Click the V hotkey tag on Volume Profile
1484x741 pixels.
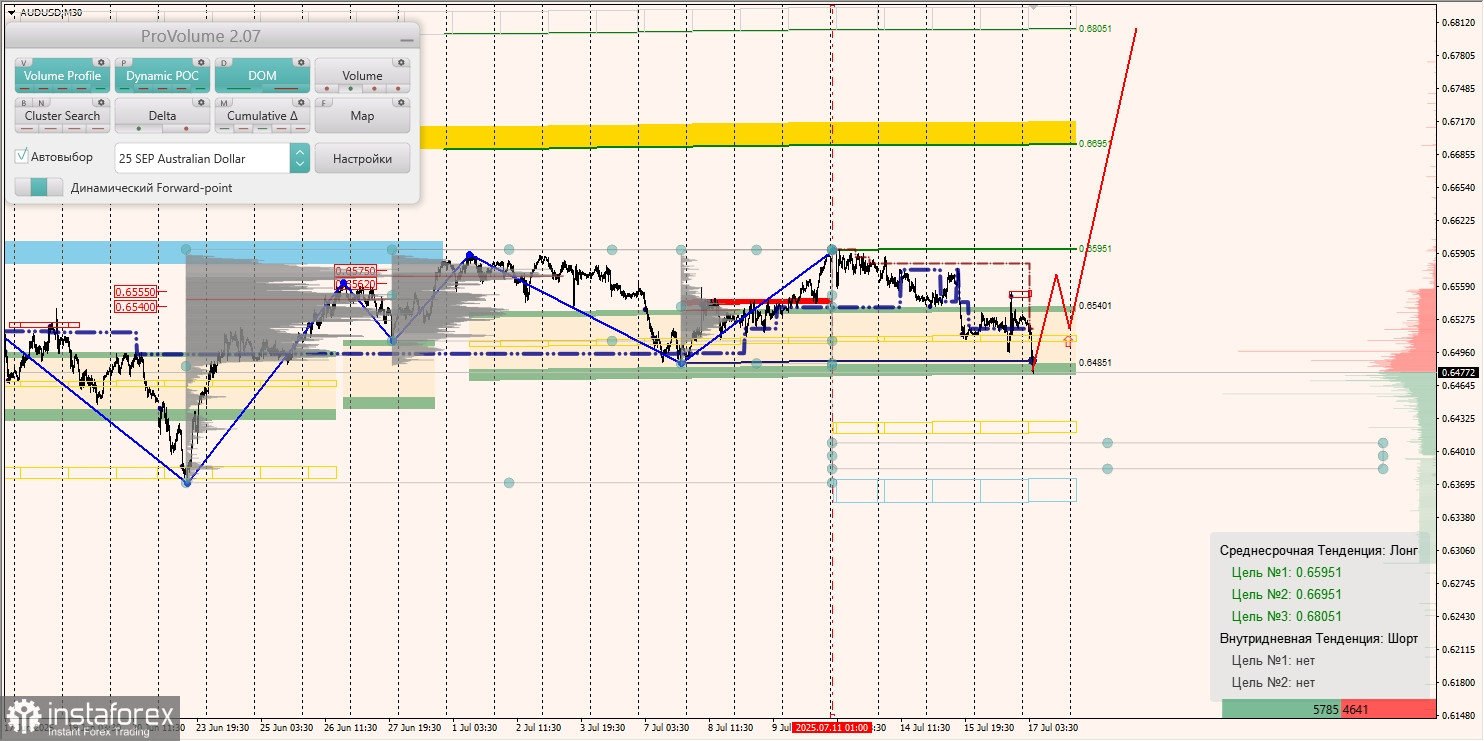click(x=23, y=62)
